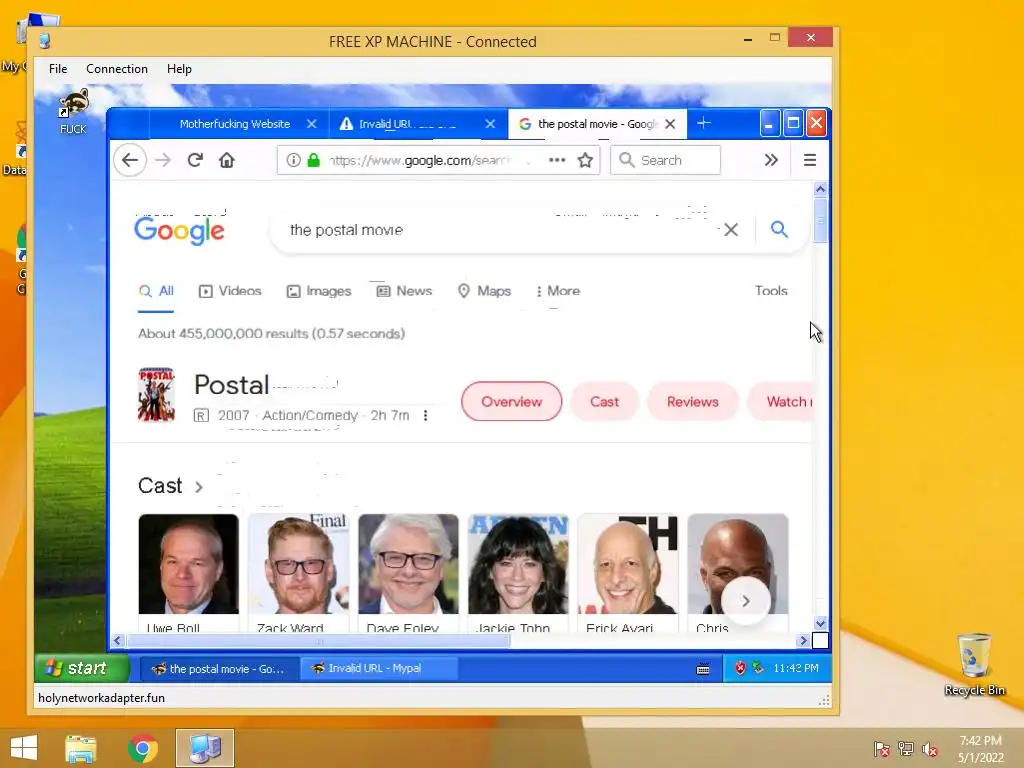Switch to News results
Viewport: 1024px width, 768px height.
[x=404, y=291]
